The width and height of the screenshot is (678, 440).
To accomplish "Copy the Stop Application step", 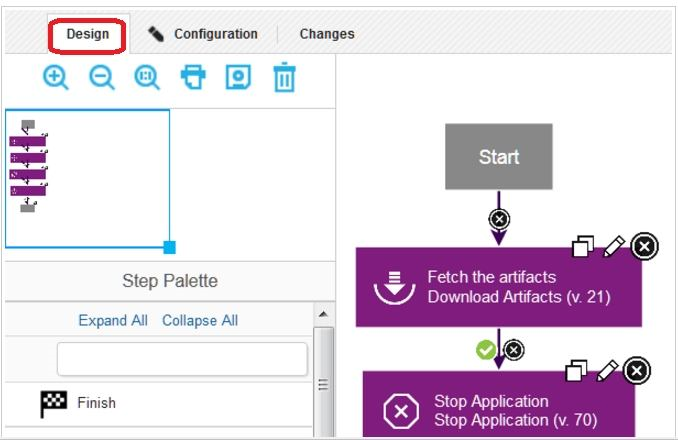I will [x=576, y=372].
